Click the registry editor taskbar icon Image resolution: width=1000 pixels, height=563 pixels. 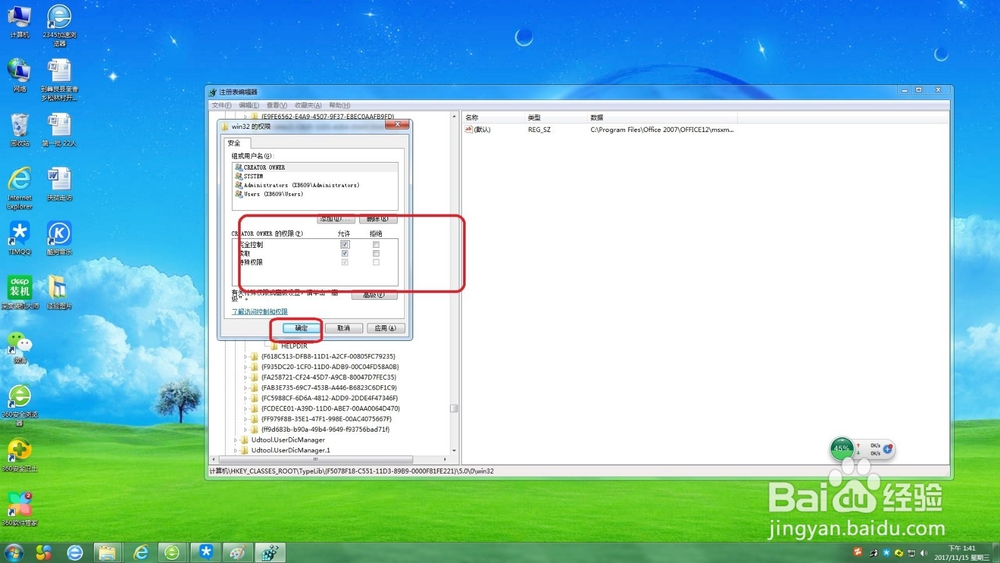click(x=270, y=552)
